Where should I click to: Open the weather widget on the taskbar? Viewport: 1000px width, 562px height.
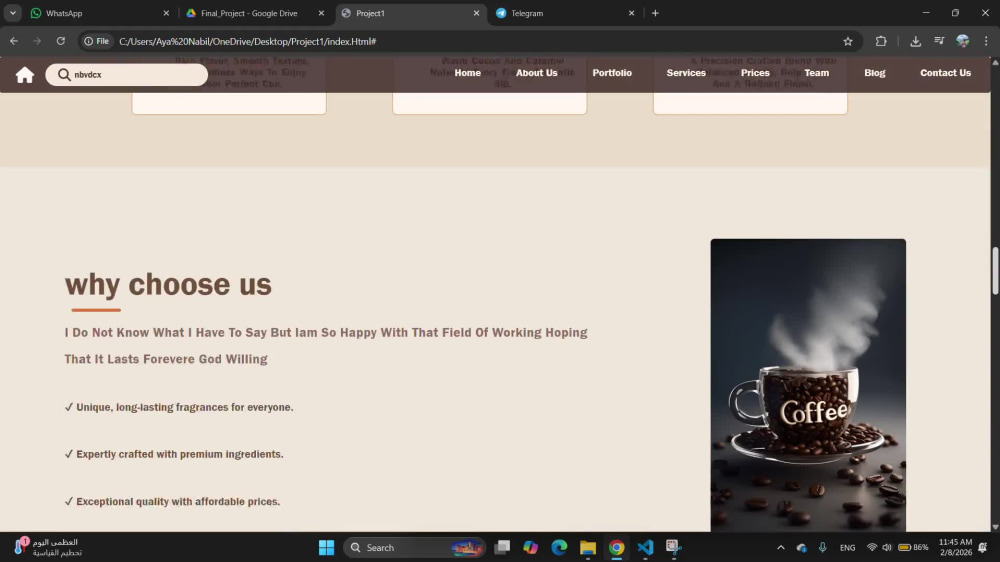pos(48,547)
